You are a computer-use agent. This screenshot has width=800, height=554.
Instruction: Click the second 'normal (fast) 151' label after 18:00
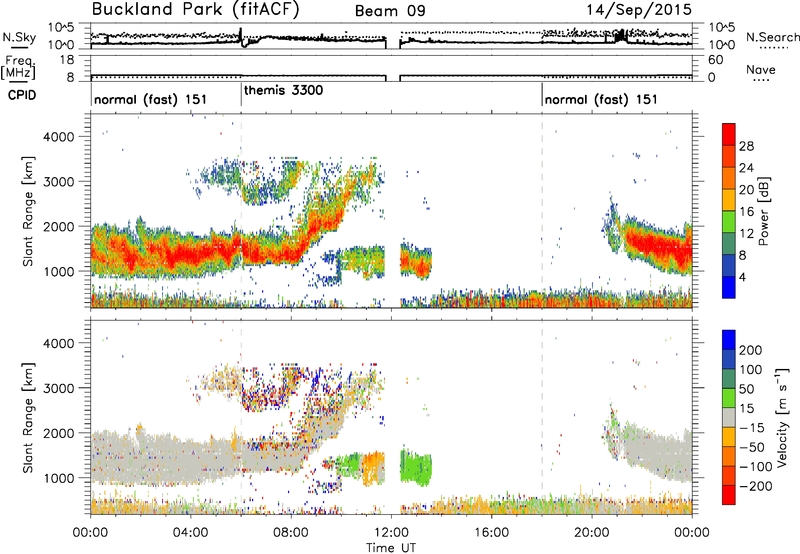pos(601,99)
